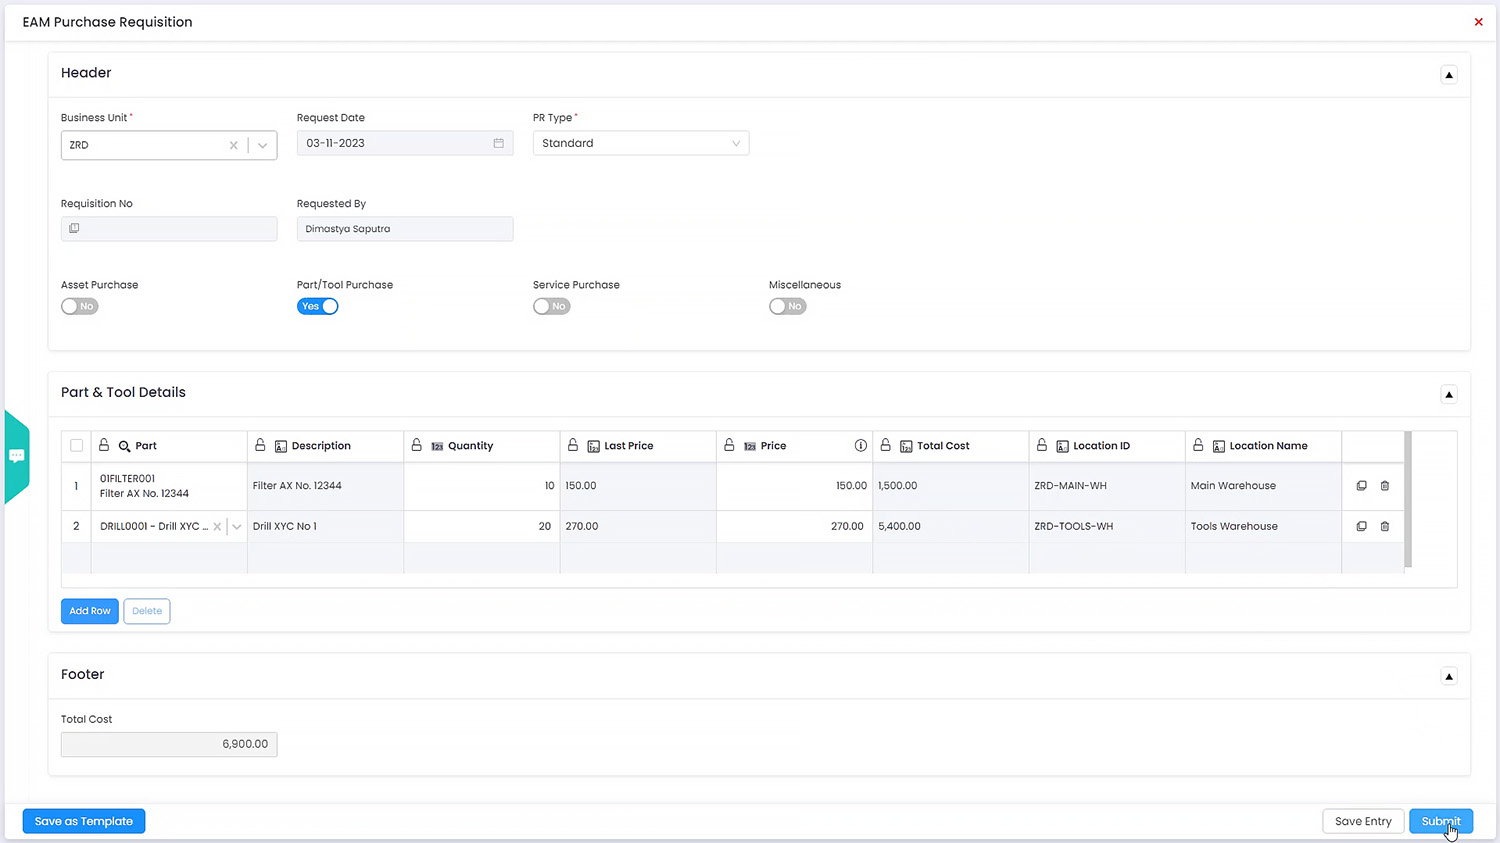Click the Price cell for row 2

coord(794,526)
